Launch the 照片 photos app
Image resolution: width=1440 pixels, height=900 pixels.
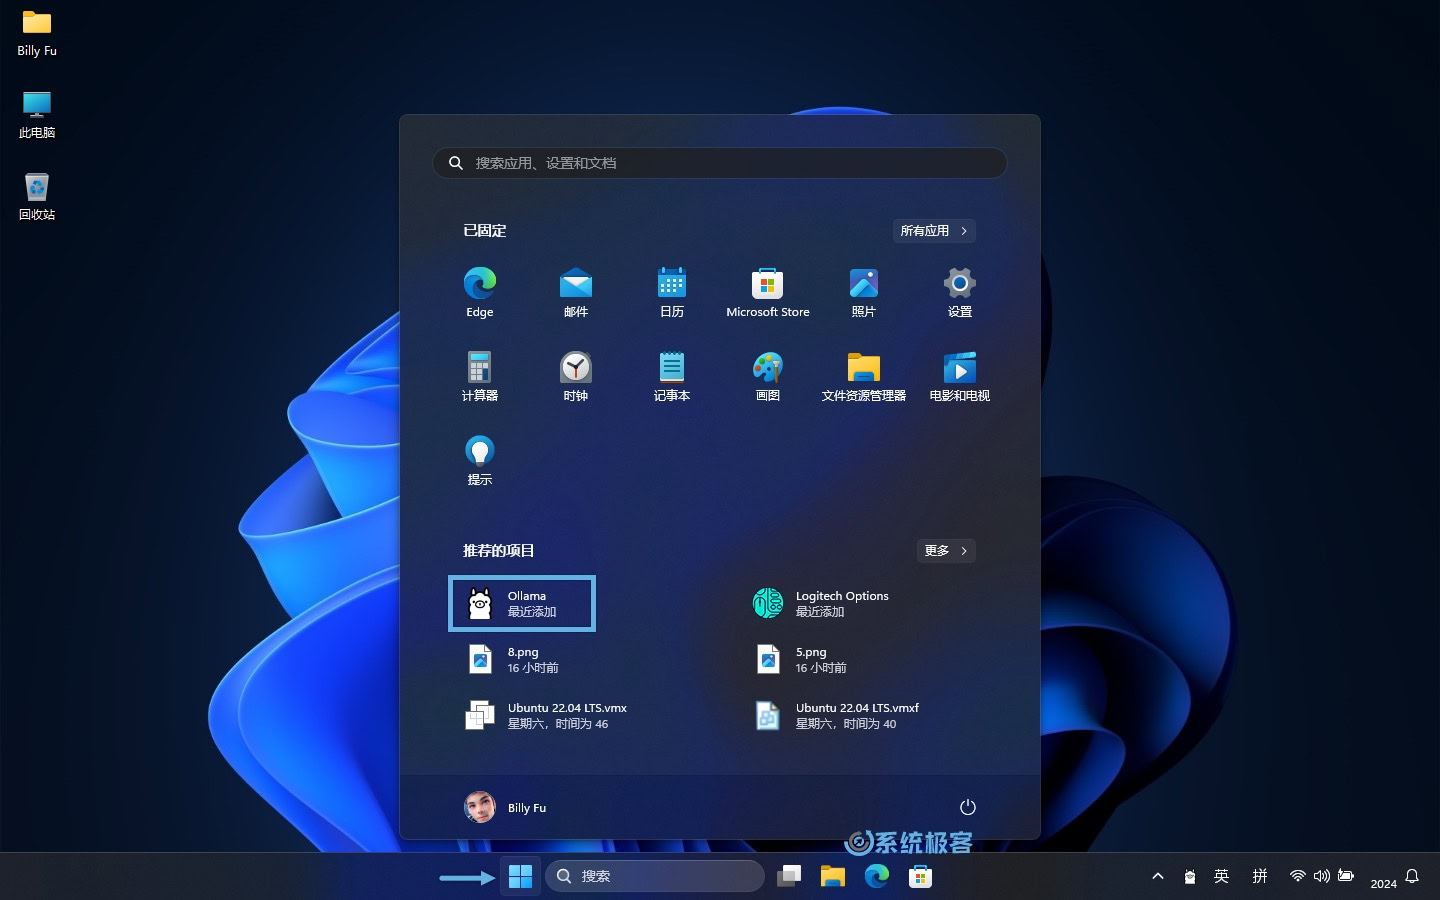[864, 292]
